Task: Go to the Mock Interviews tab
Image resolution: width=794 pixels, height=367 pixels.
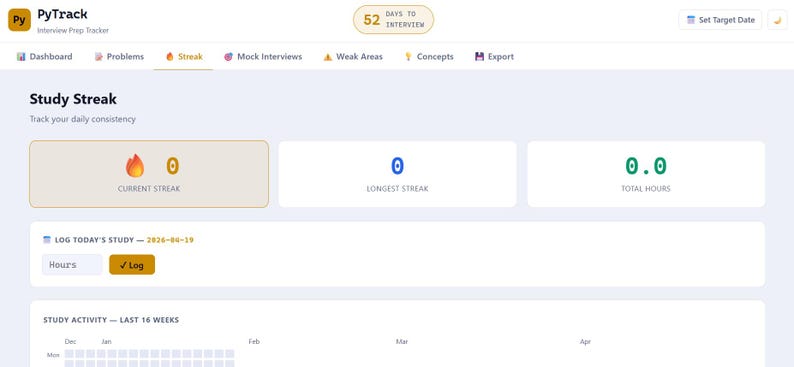Action: tap(263, 57)
